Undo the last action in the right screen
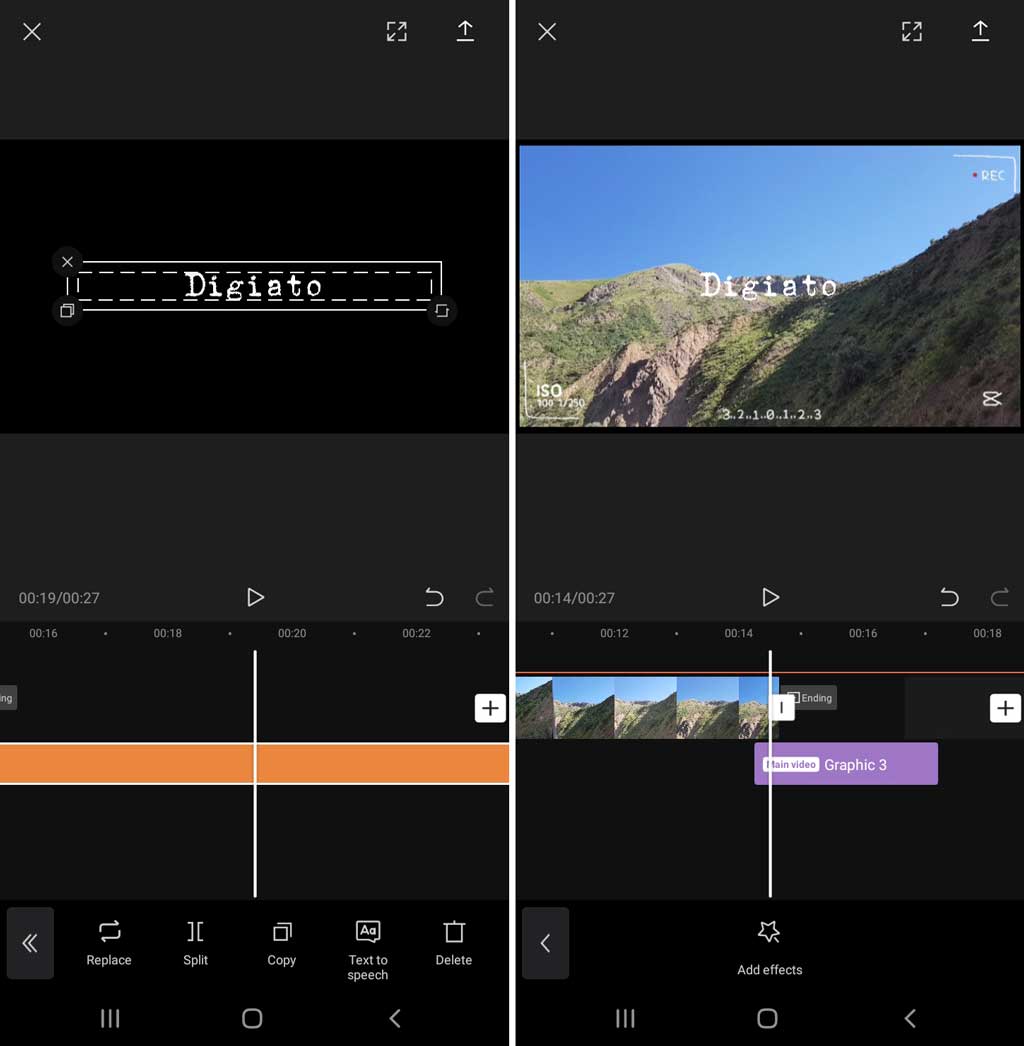The image size is (1024, 1046). pyautogui.click(x=949, y=597)
